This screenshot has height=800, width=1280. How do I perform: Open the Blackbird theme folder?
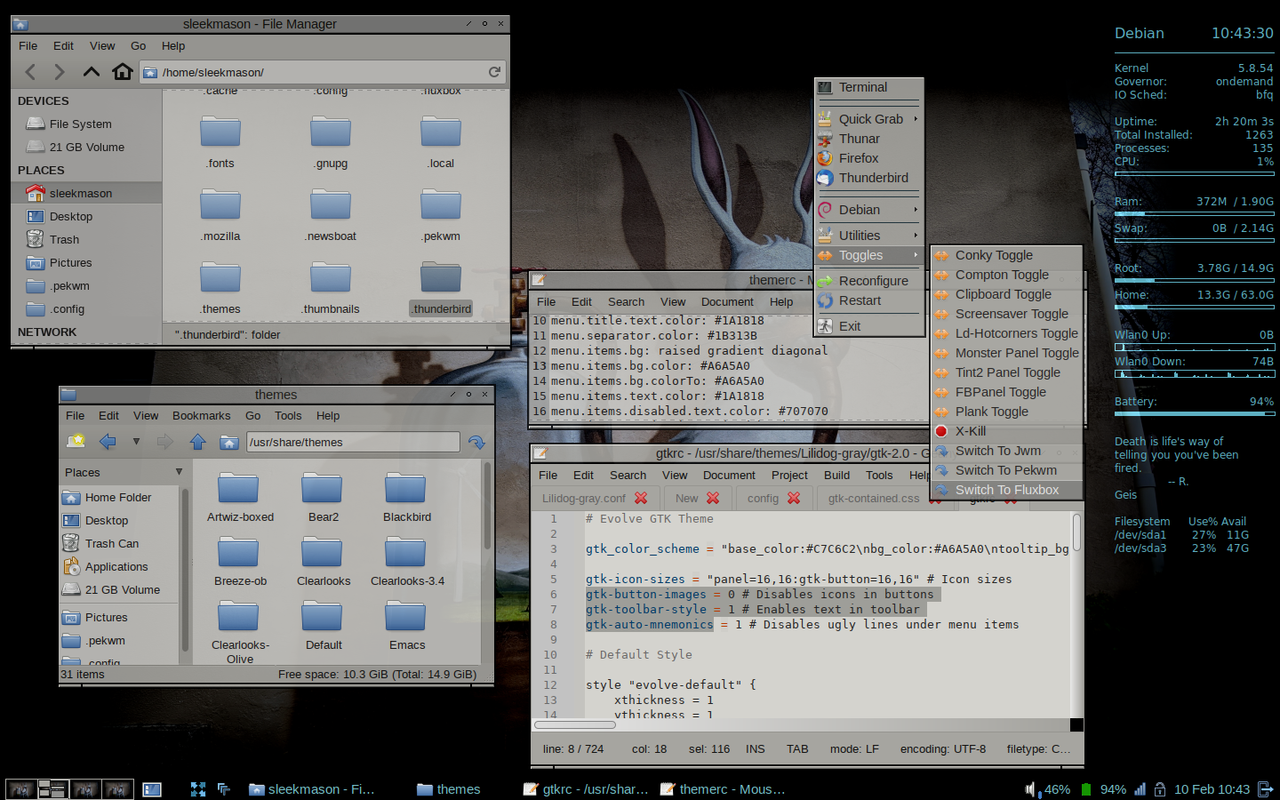coord(407,497)
